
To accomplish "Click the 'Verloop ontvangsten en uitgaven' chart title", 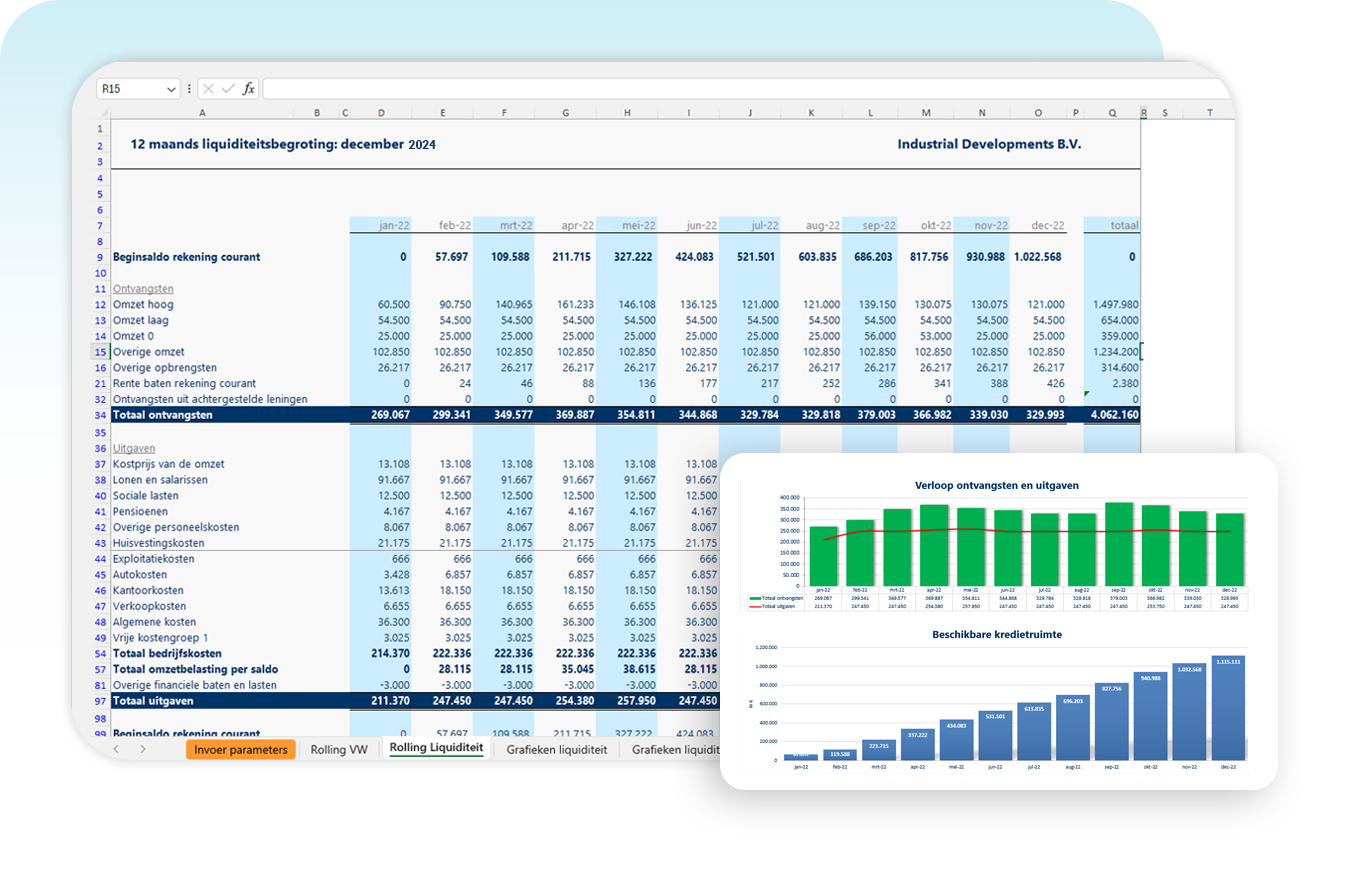I will [x=997, y=485].
